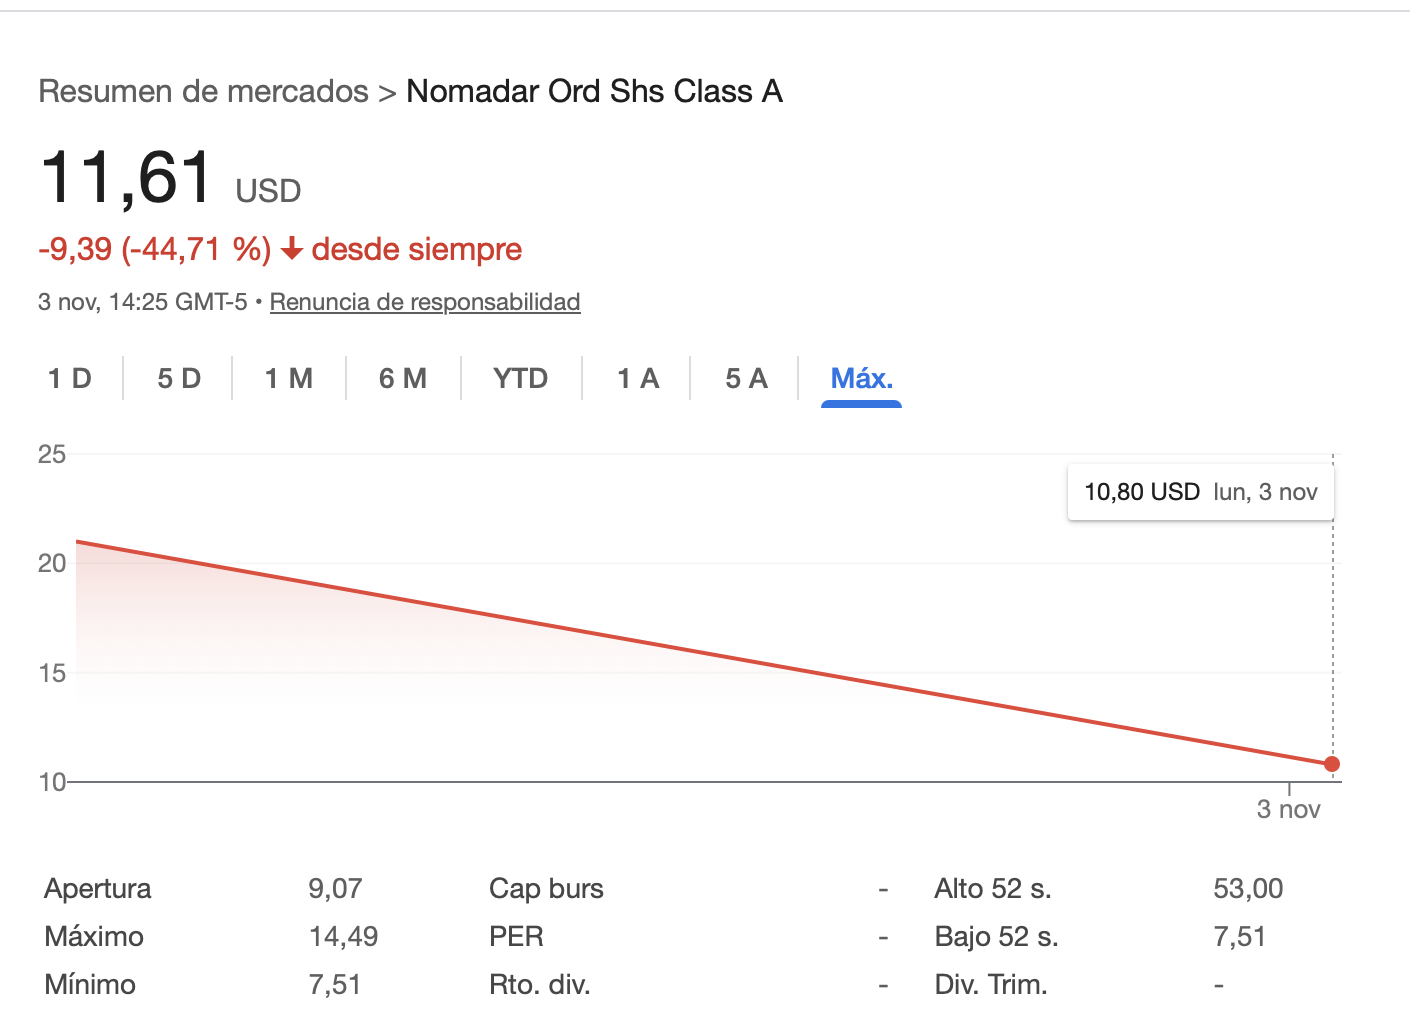
Task: Open Renuncia de responsabilidad link
Action: 425,302
